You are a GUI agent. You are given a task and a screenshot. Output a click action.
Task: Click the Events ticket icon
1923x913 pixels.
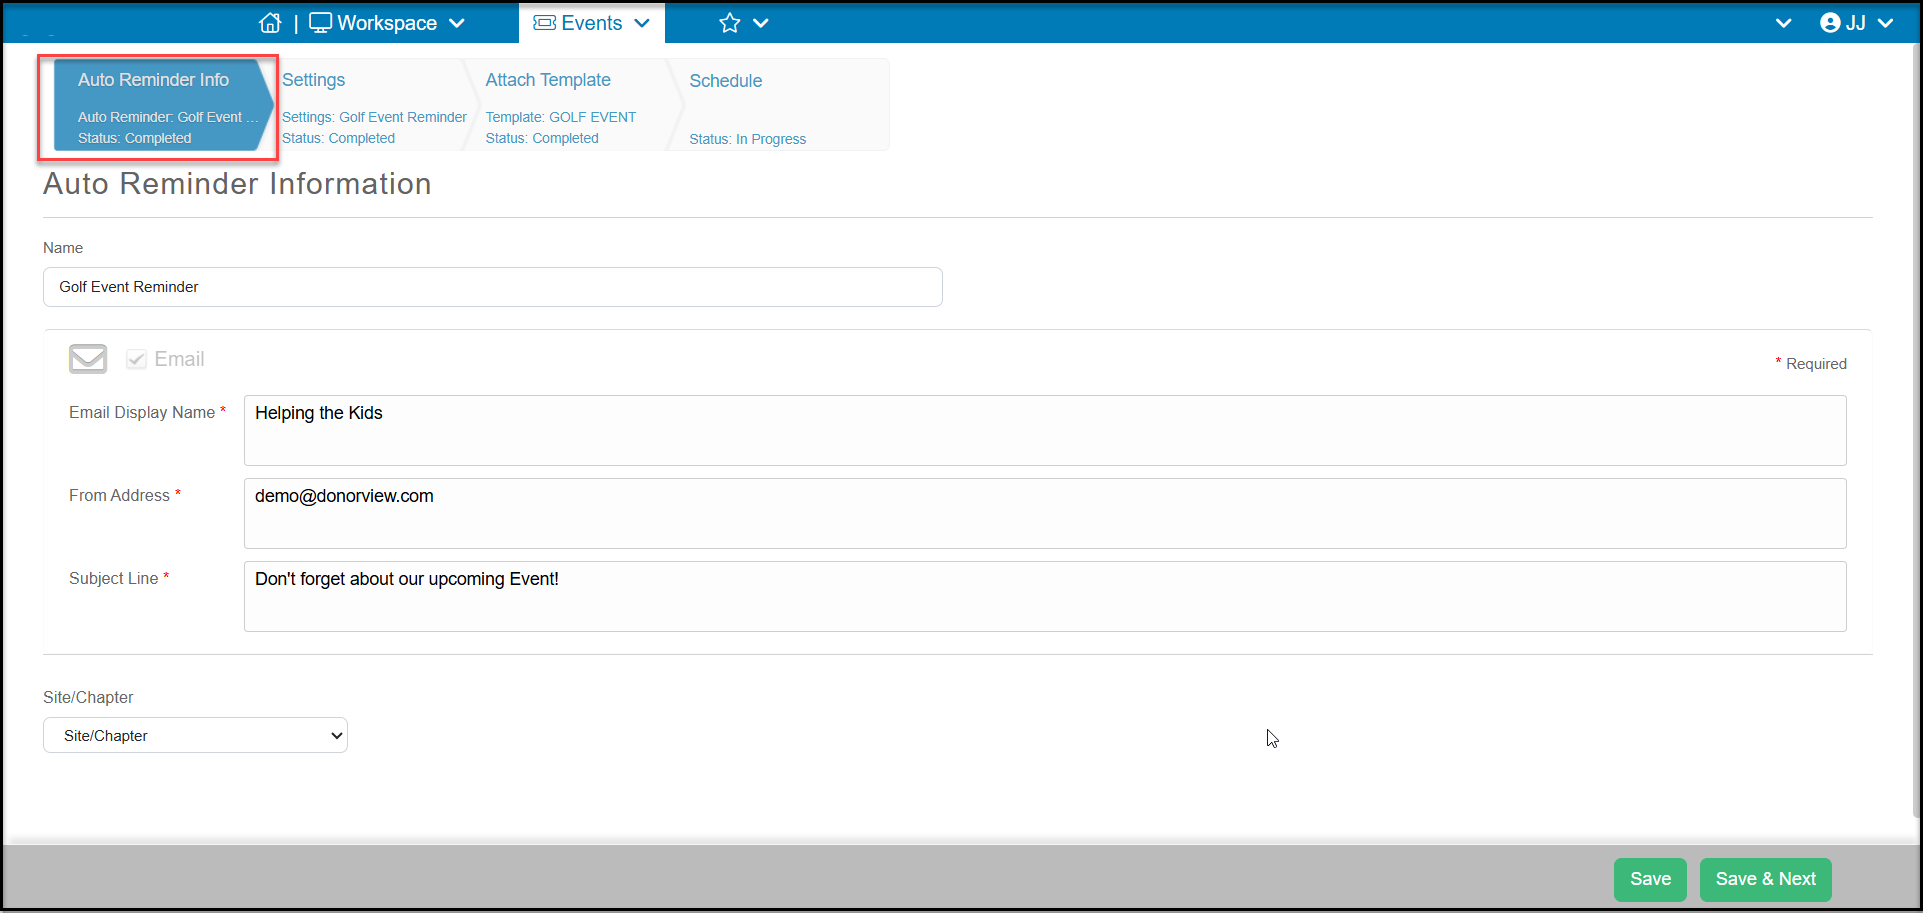tap(544, 23)
